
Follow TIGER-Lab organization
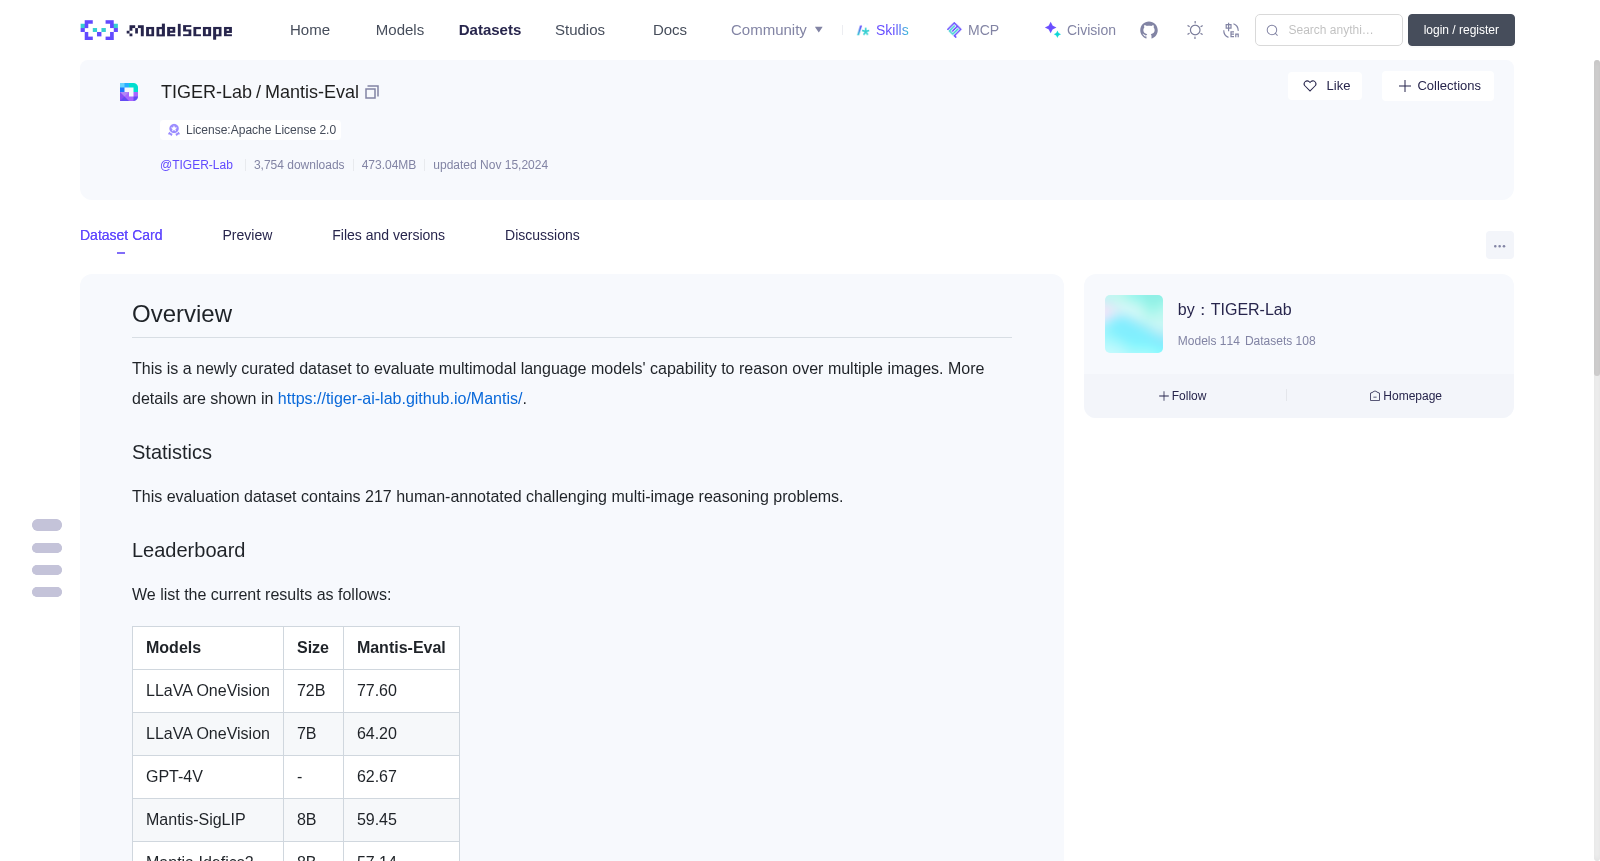(x=1183, y=396)
